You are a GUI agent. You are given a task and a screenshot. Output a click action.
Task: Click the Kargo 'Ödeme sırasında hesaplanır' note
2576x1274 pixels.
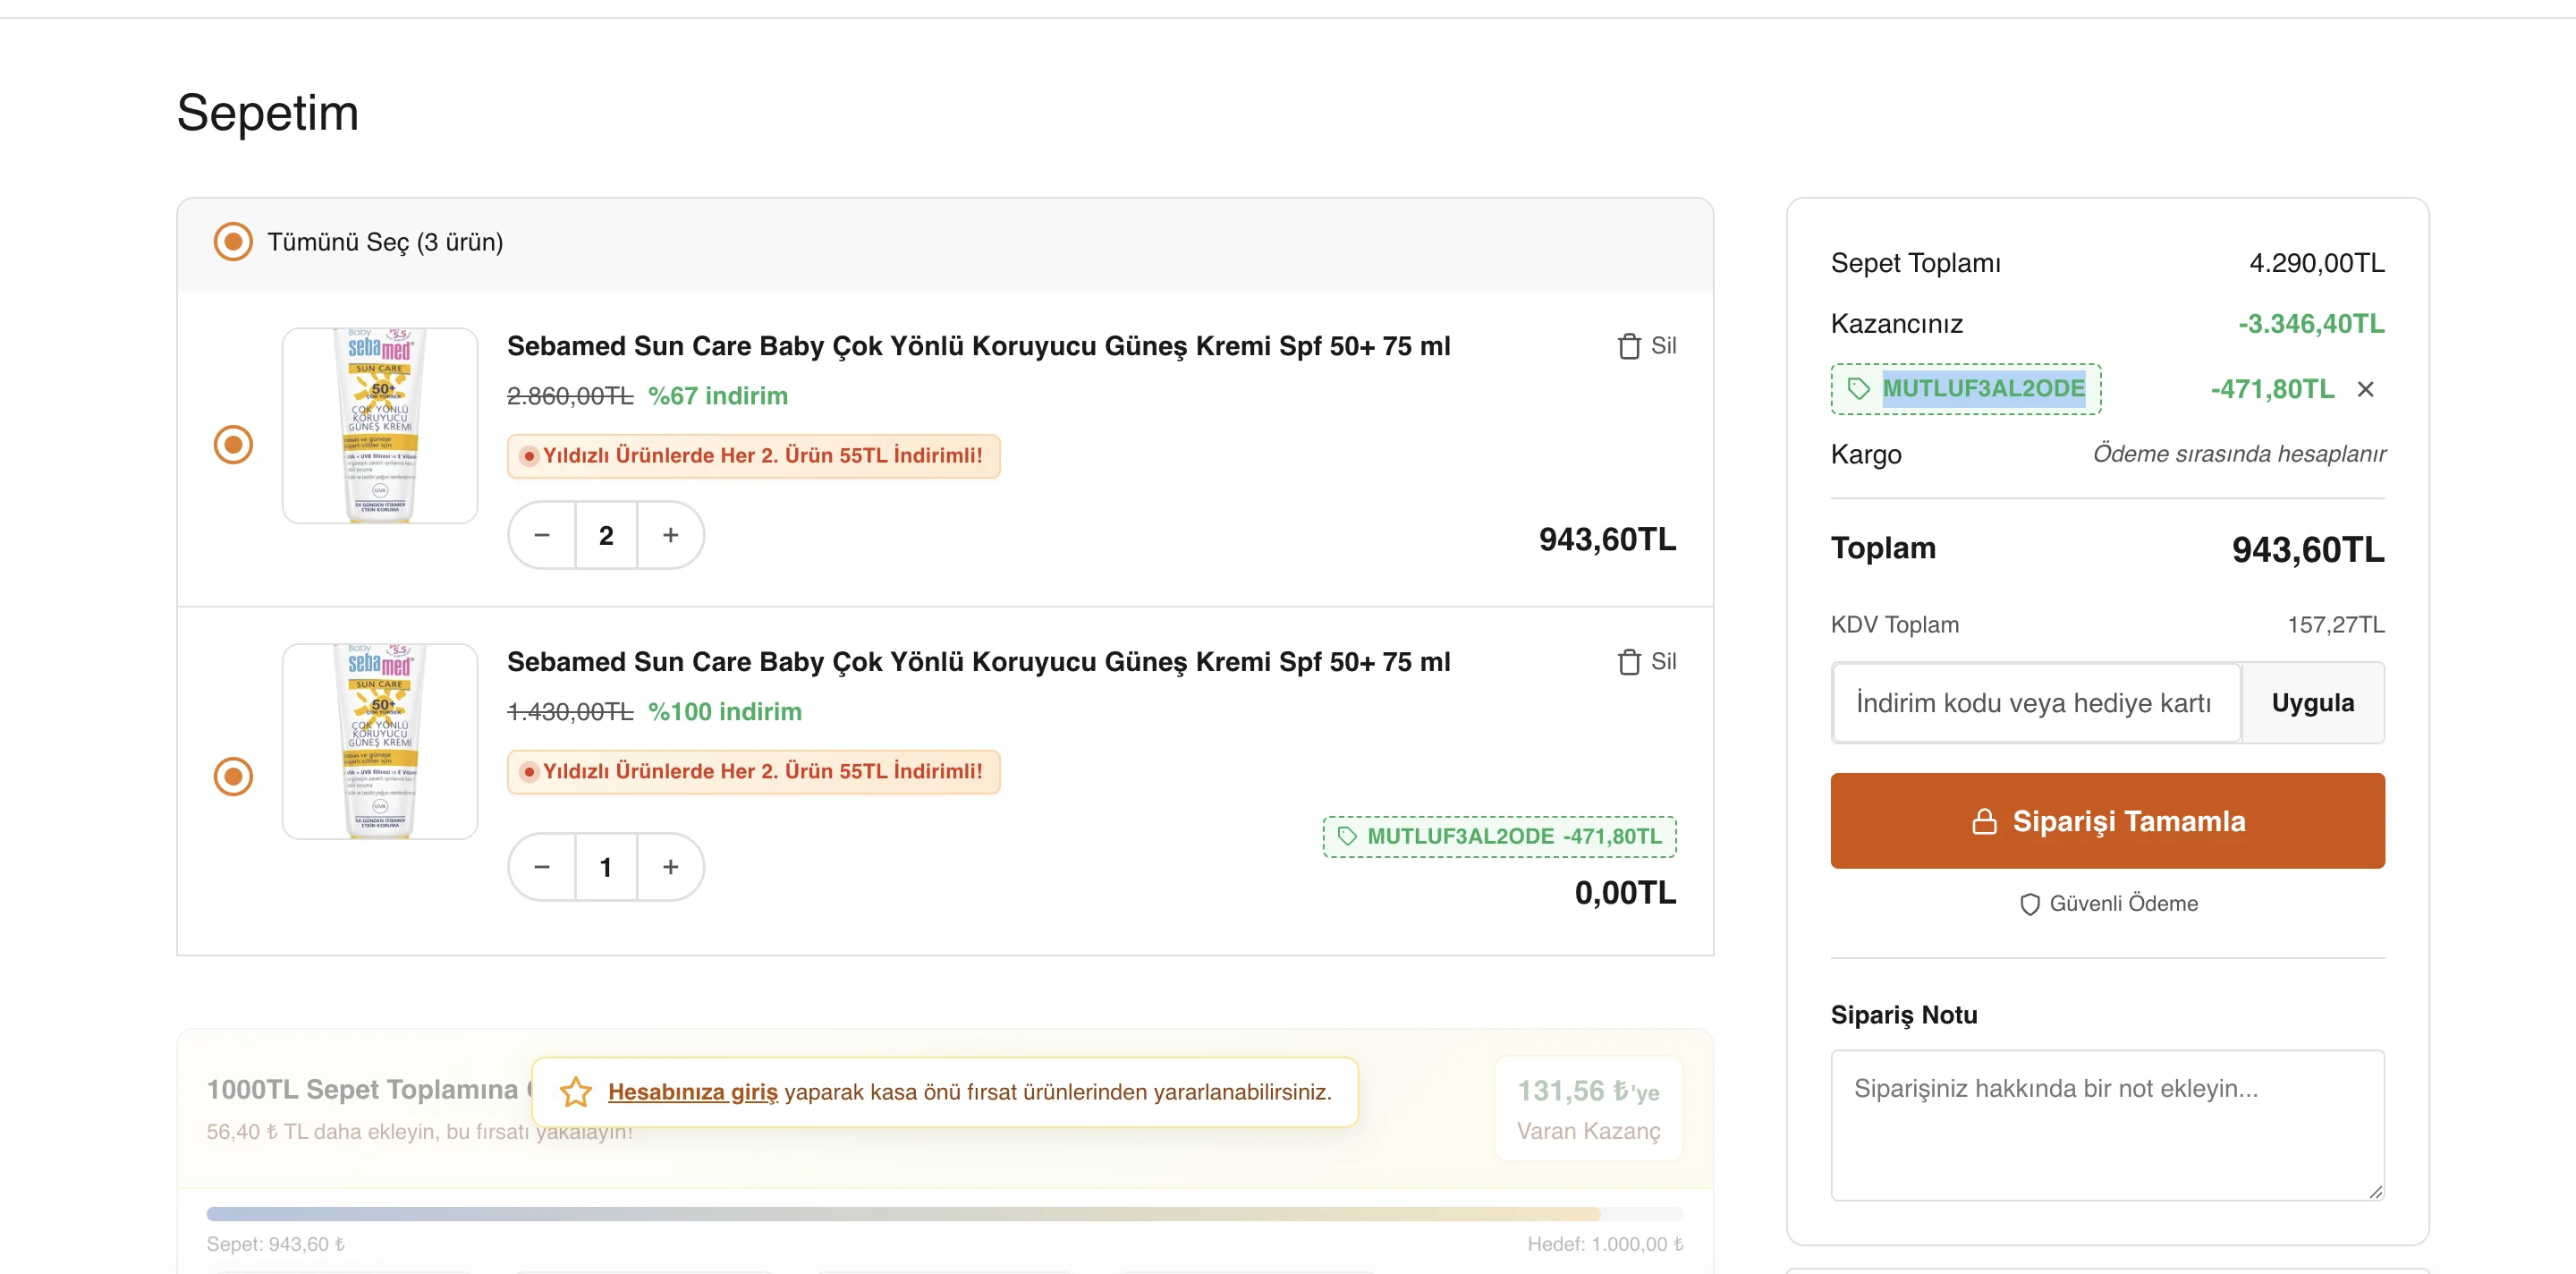pos(2239,454)
